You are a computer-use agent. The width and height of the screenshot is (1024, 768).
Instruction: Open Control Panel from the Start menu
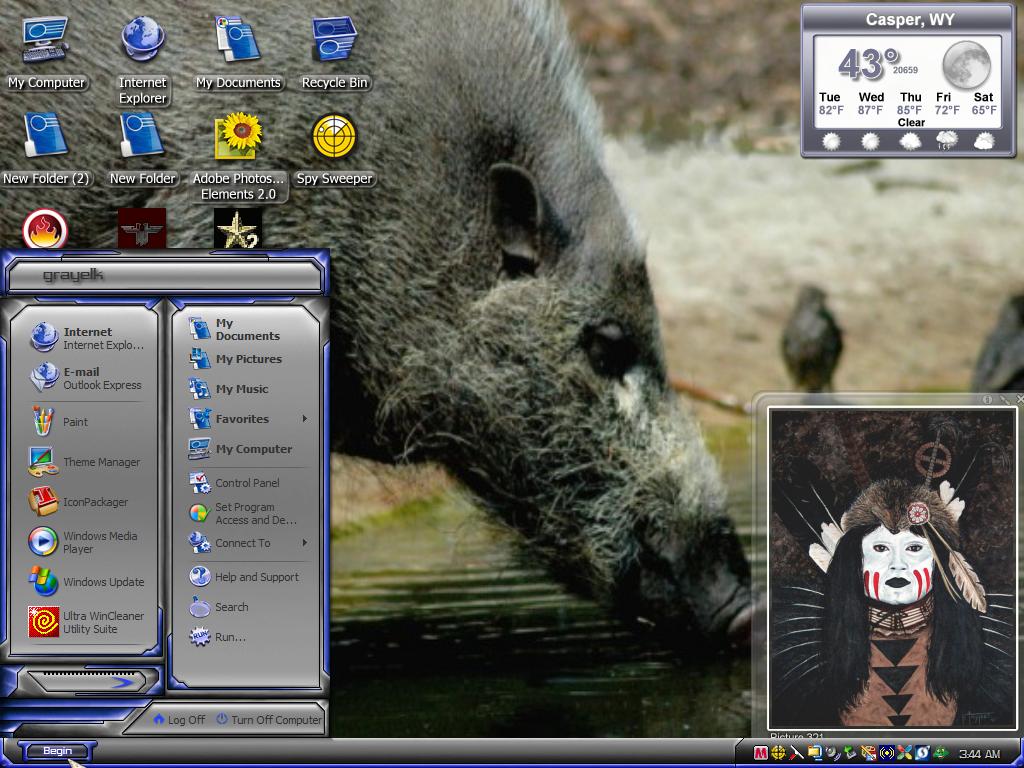coord(248,483)
